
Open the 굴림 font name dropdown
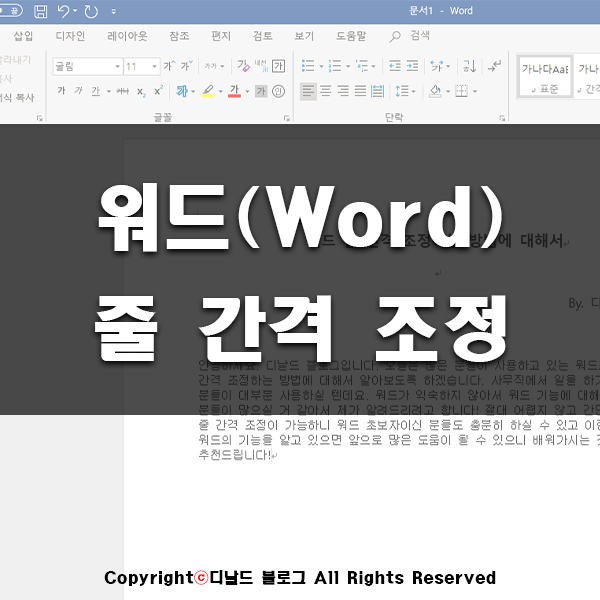click(x=117, y=67)
